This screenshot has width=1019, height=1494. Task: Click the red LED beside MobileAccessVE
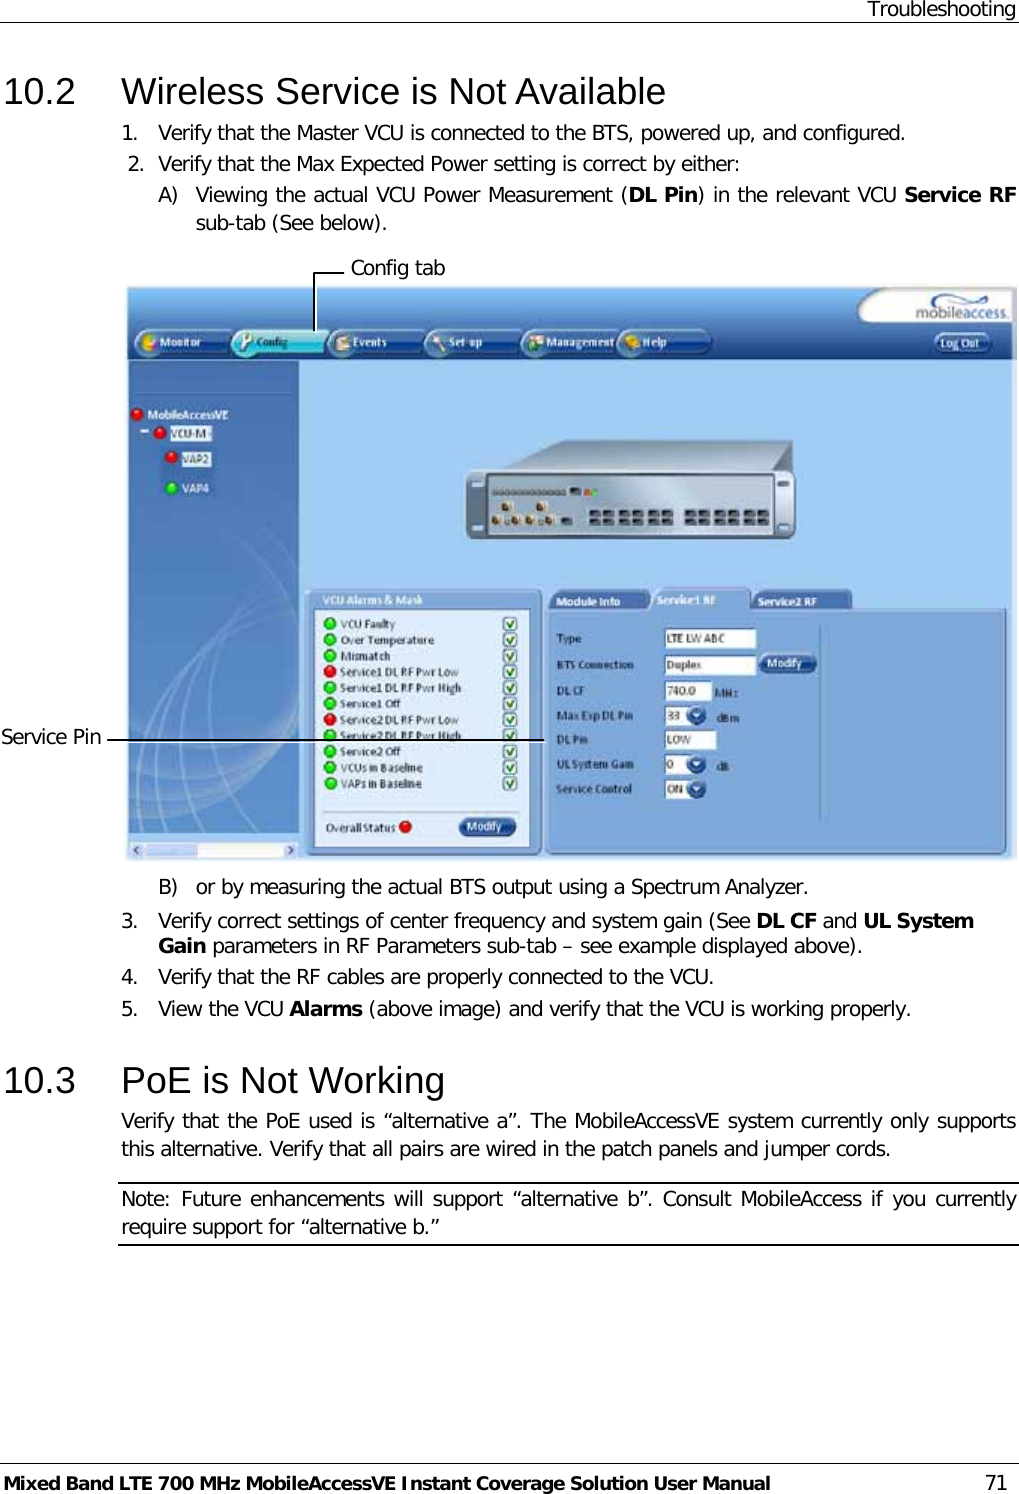[x=137, y=414]
